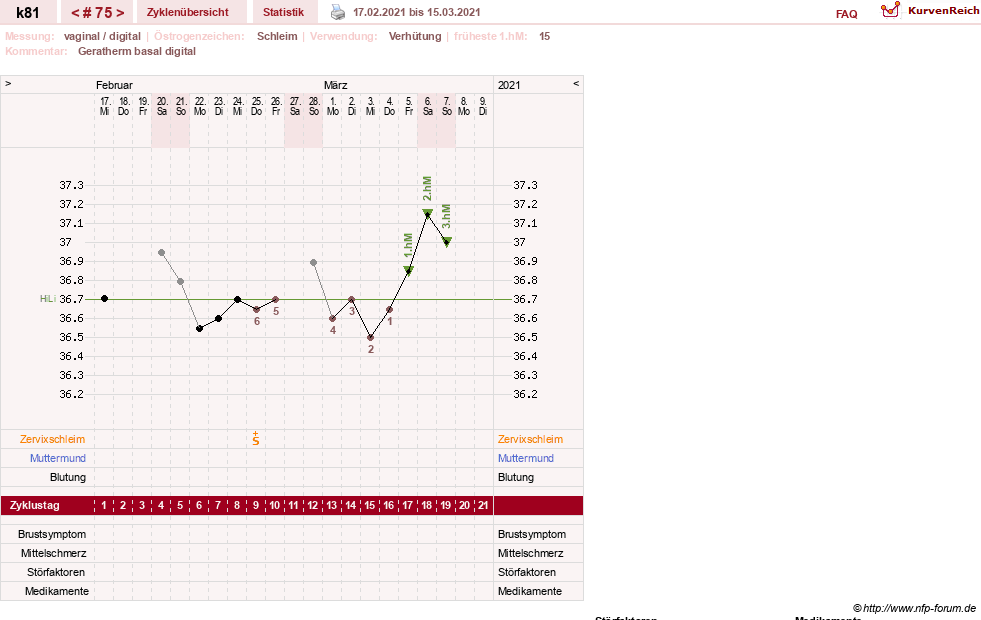Click the date range '17.02.2021 bis 15.03.2021'
Viewport: 981px width, 620px height.
[x=417, y=12]
